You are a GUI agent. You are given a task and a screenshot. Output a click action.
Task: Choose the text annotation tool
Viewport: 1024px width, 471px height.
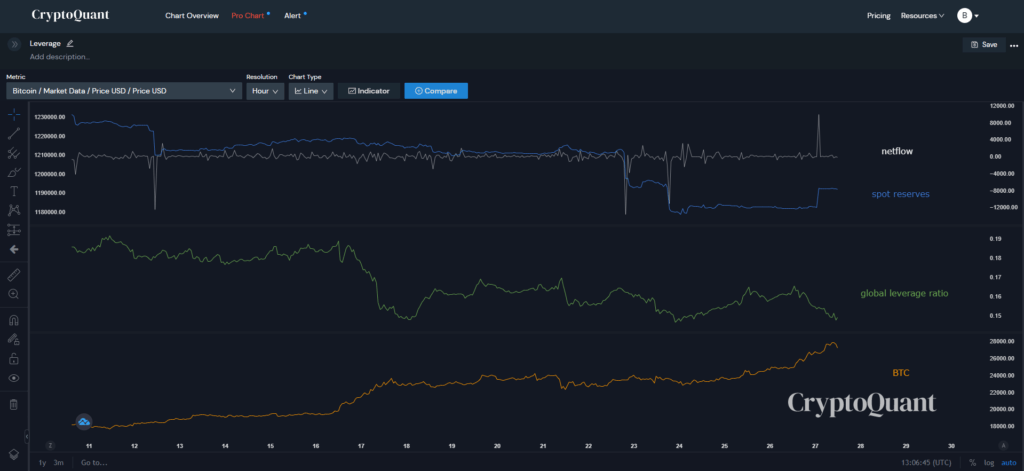pos(14,191)
